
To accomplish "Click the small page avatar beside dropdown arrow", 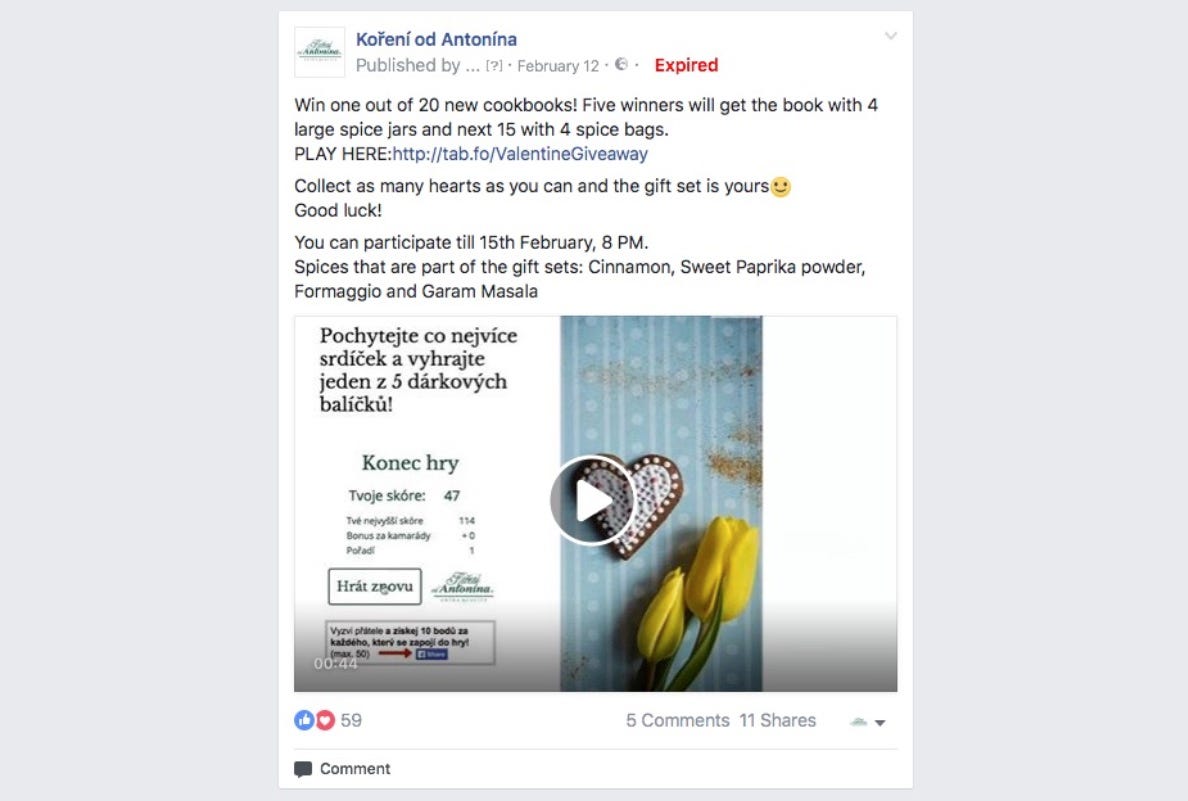I will coord(858,722).
